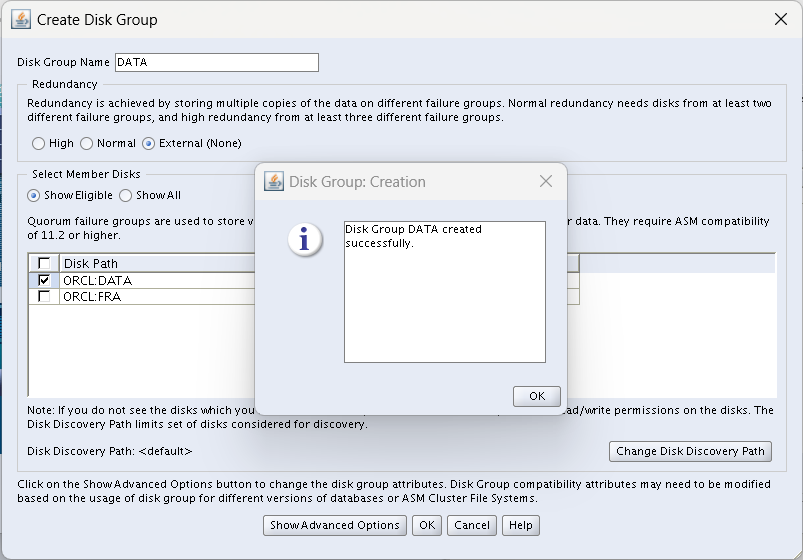Select the ORCL:FRA row text
The image size is (803, 560).
point(92,297)
